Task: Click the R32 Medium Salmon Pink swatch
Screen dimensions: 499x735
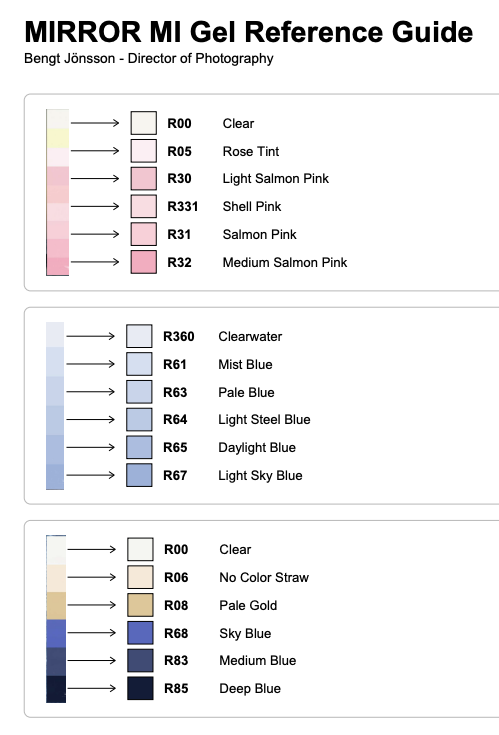Action: tap(143, 262)
